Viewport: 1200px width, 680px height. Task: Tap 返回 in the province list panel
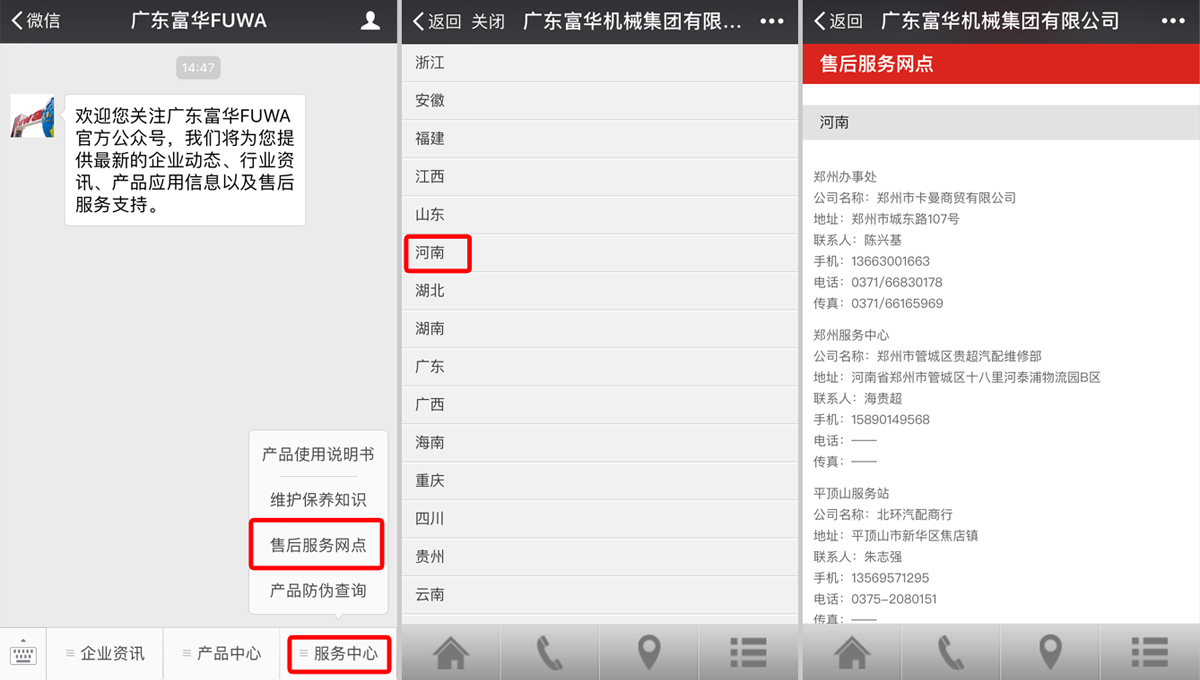[437, 21]
